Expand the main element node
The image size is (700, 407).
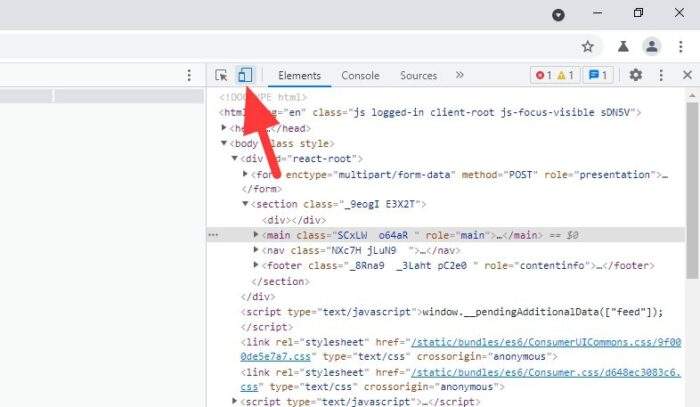point(255,234)
